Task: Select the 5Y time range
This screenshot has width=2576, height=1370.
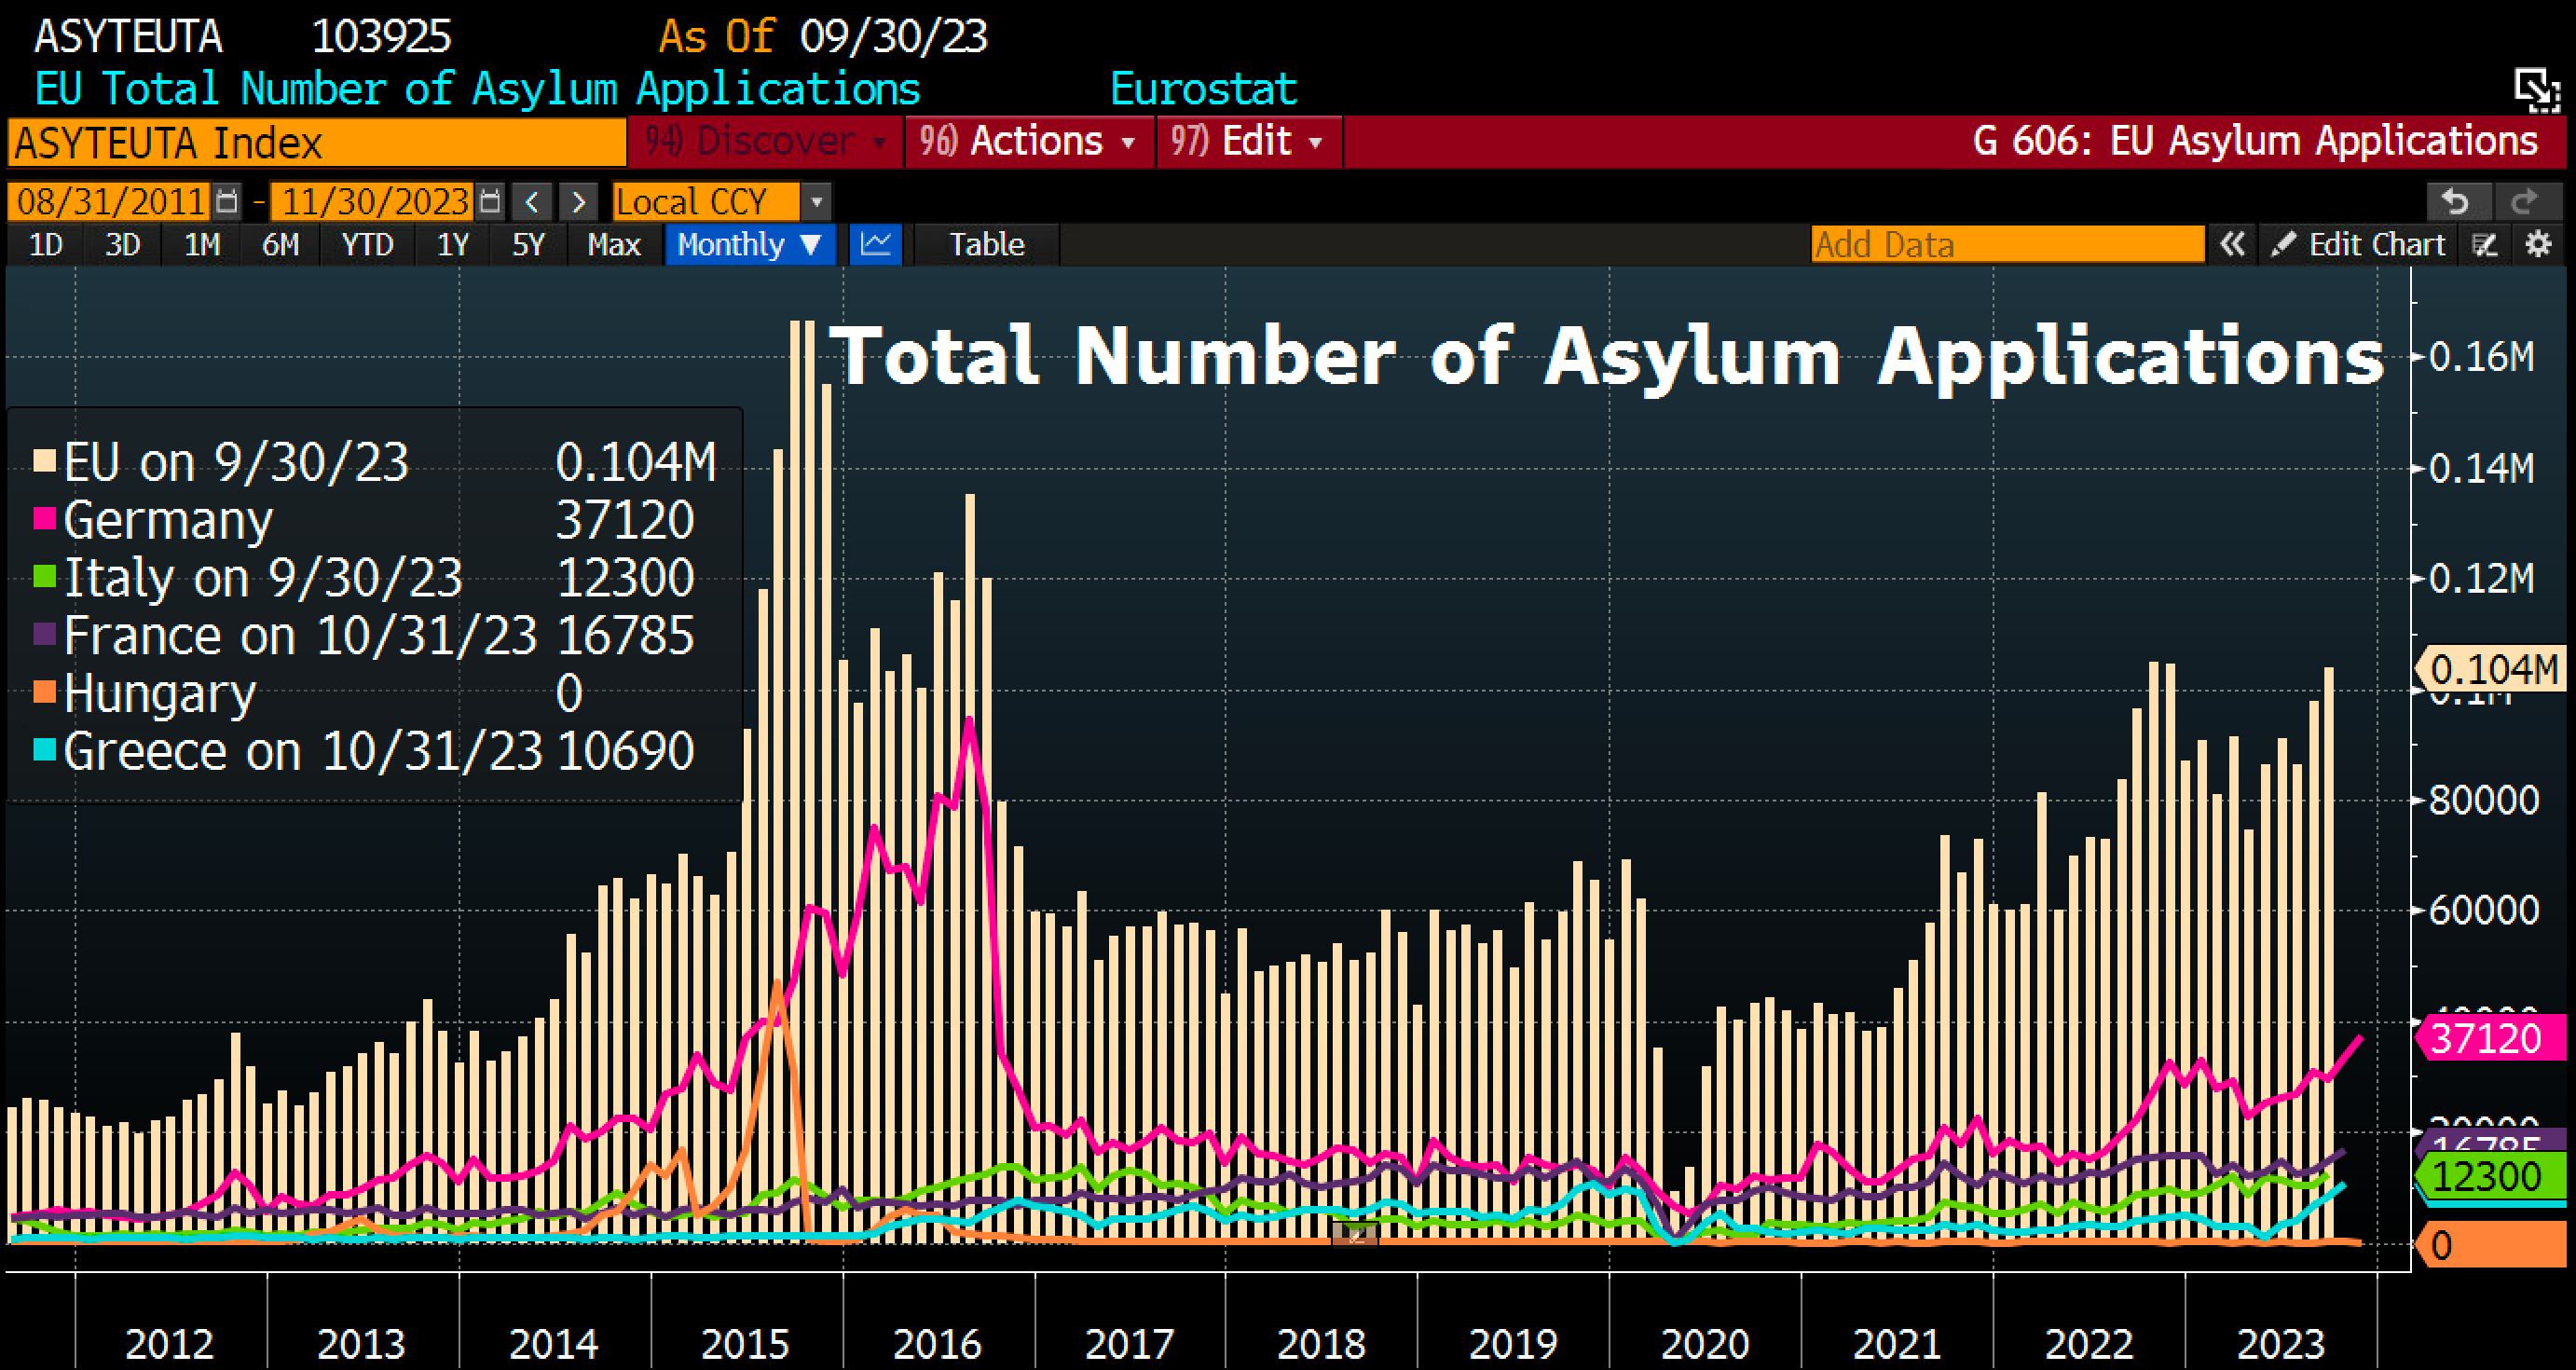Action: [528, 244]
